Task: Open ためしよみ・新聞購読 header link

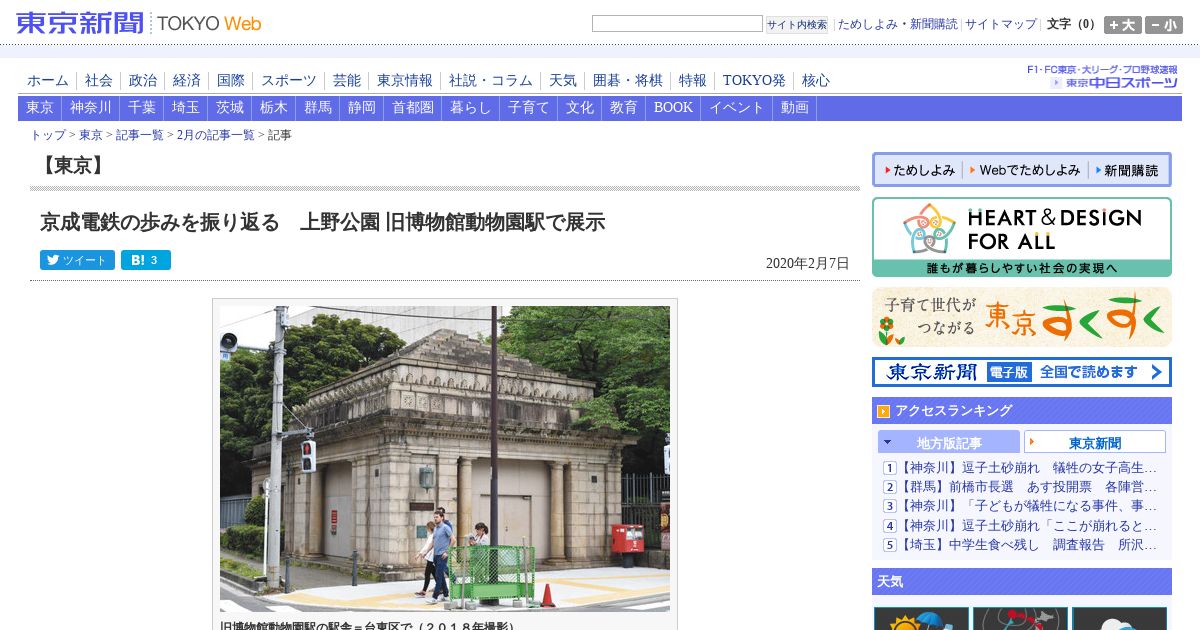Action: pyautogui.click(x=897, y=24)
